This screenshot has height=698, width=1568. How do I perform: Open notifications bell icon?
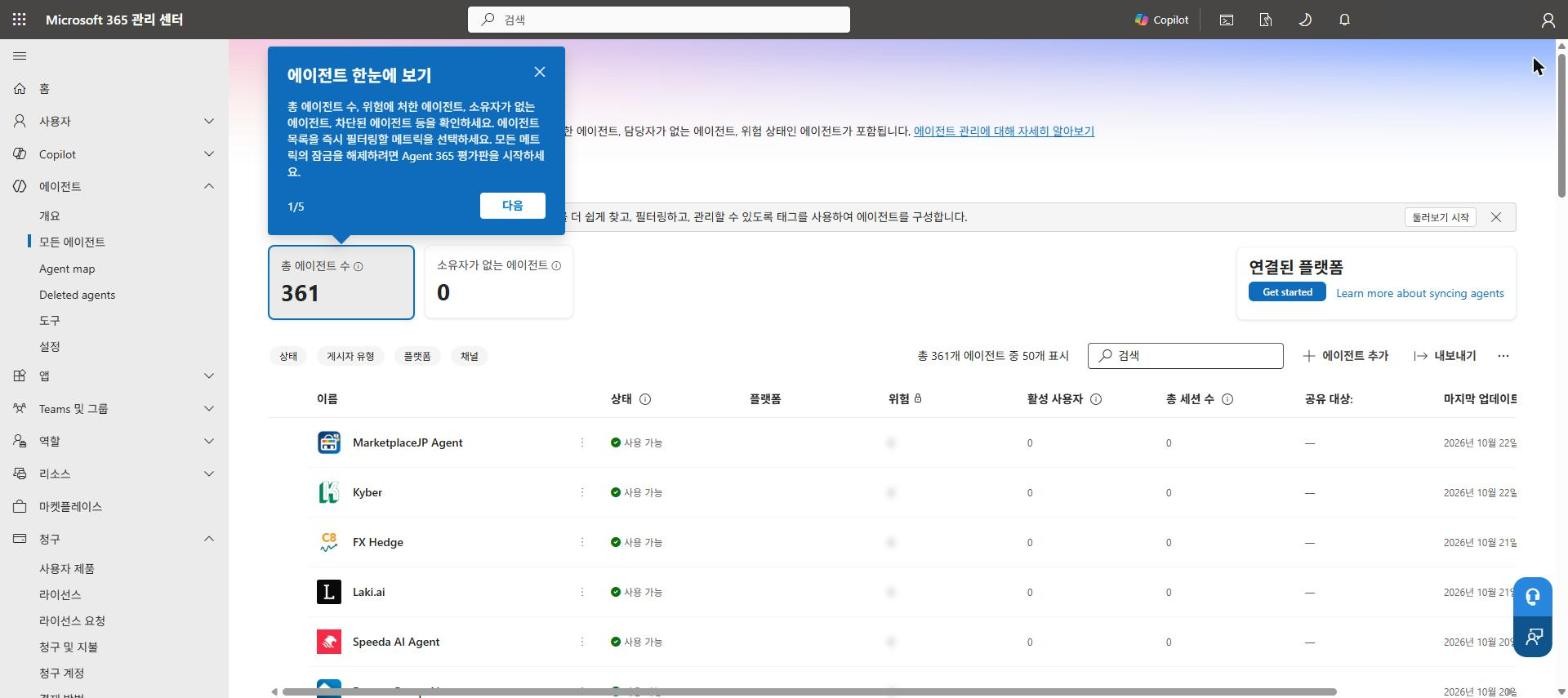point(1344,19)
